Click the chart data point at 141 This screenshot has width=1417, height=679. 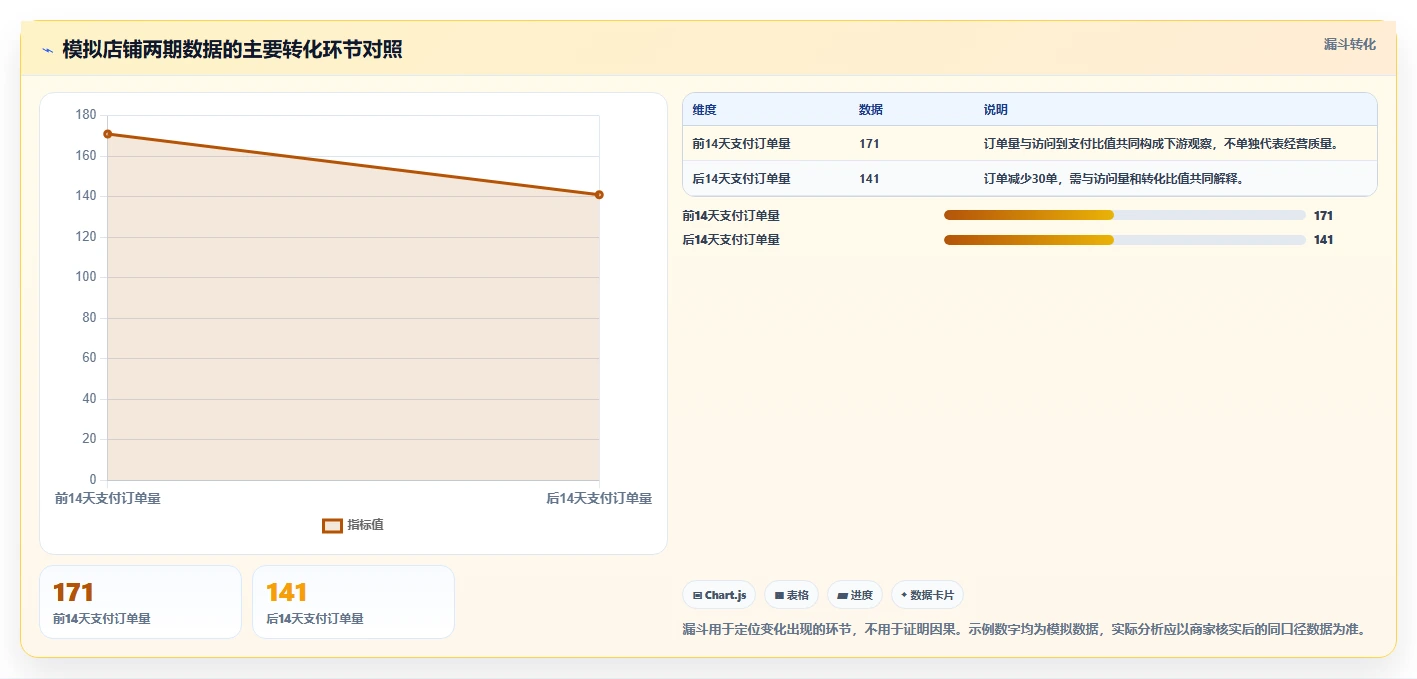[599, 195]
